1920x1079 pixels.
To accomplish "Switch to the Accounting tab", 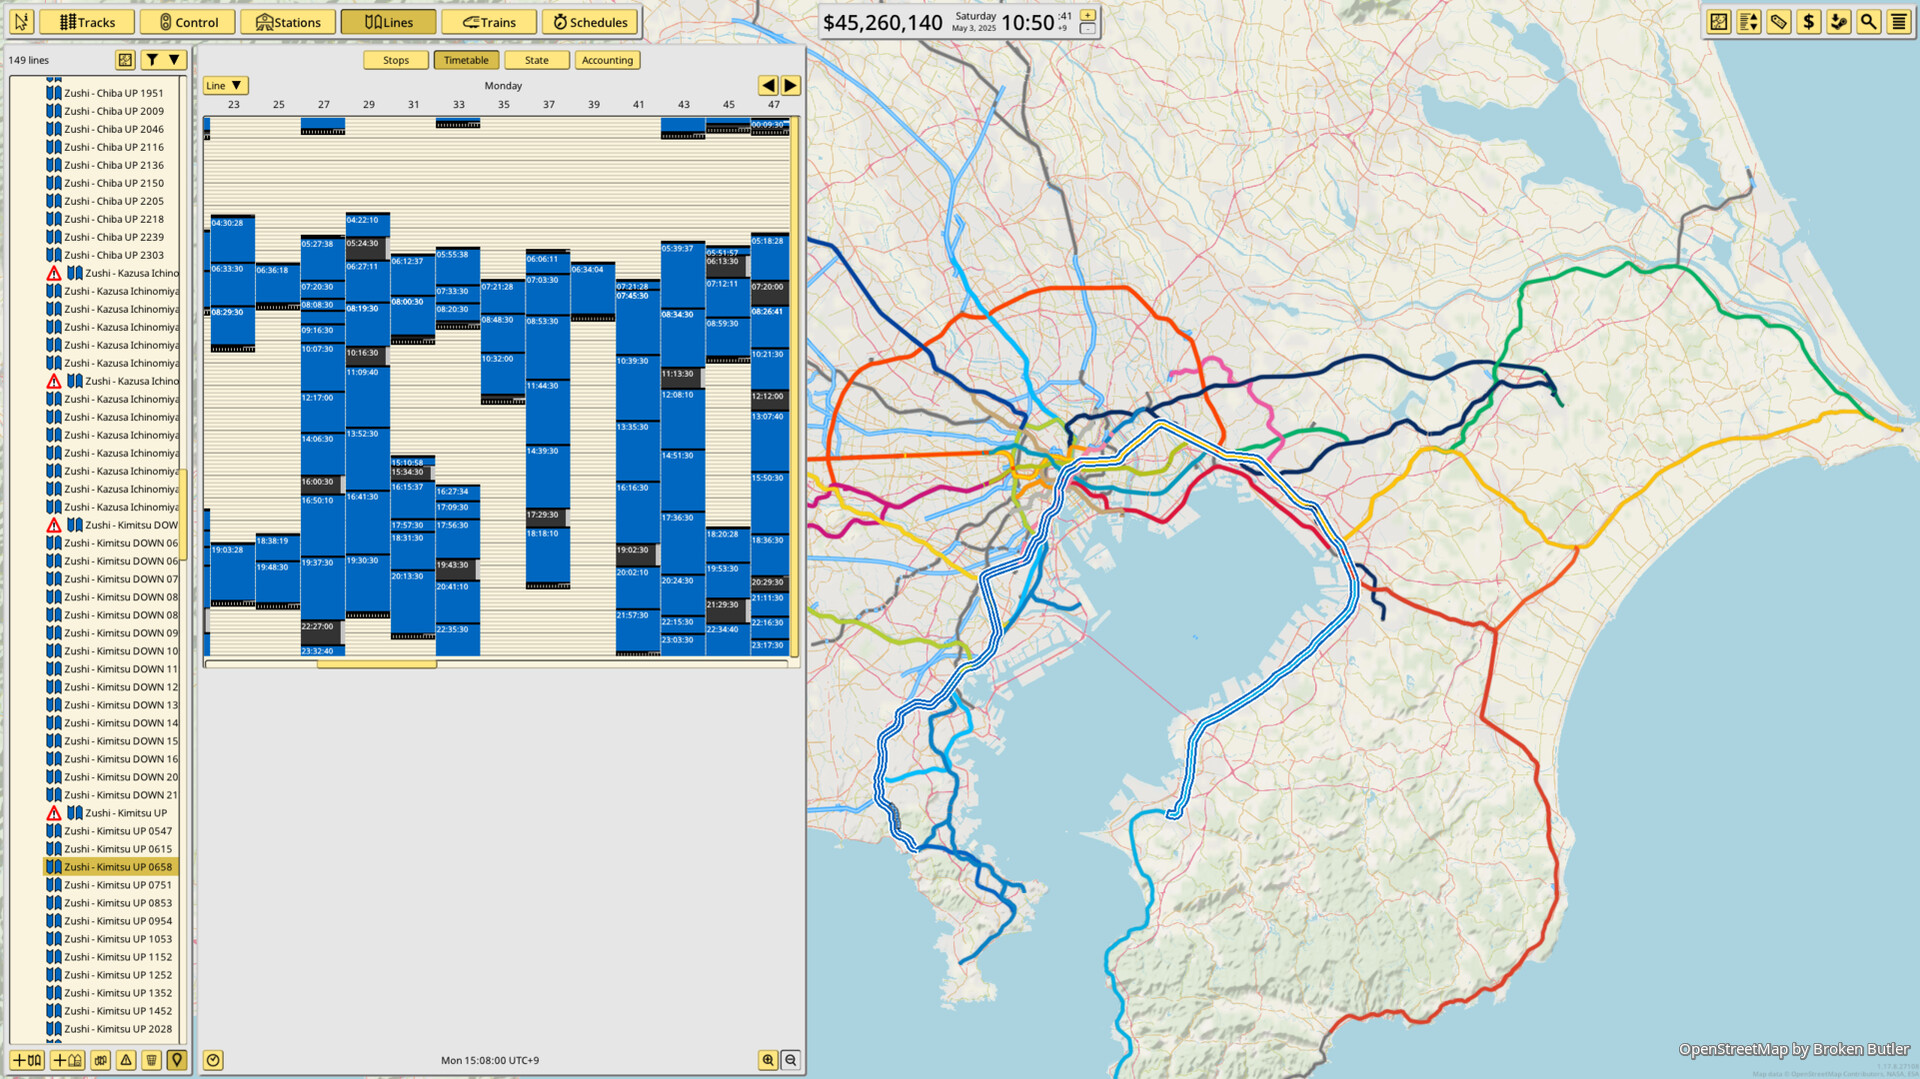I will pos(607,60).
